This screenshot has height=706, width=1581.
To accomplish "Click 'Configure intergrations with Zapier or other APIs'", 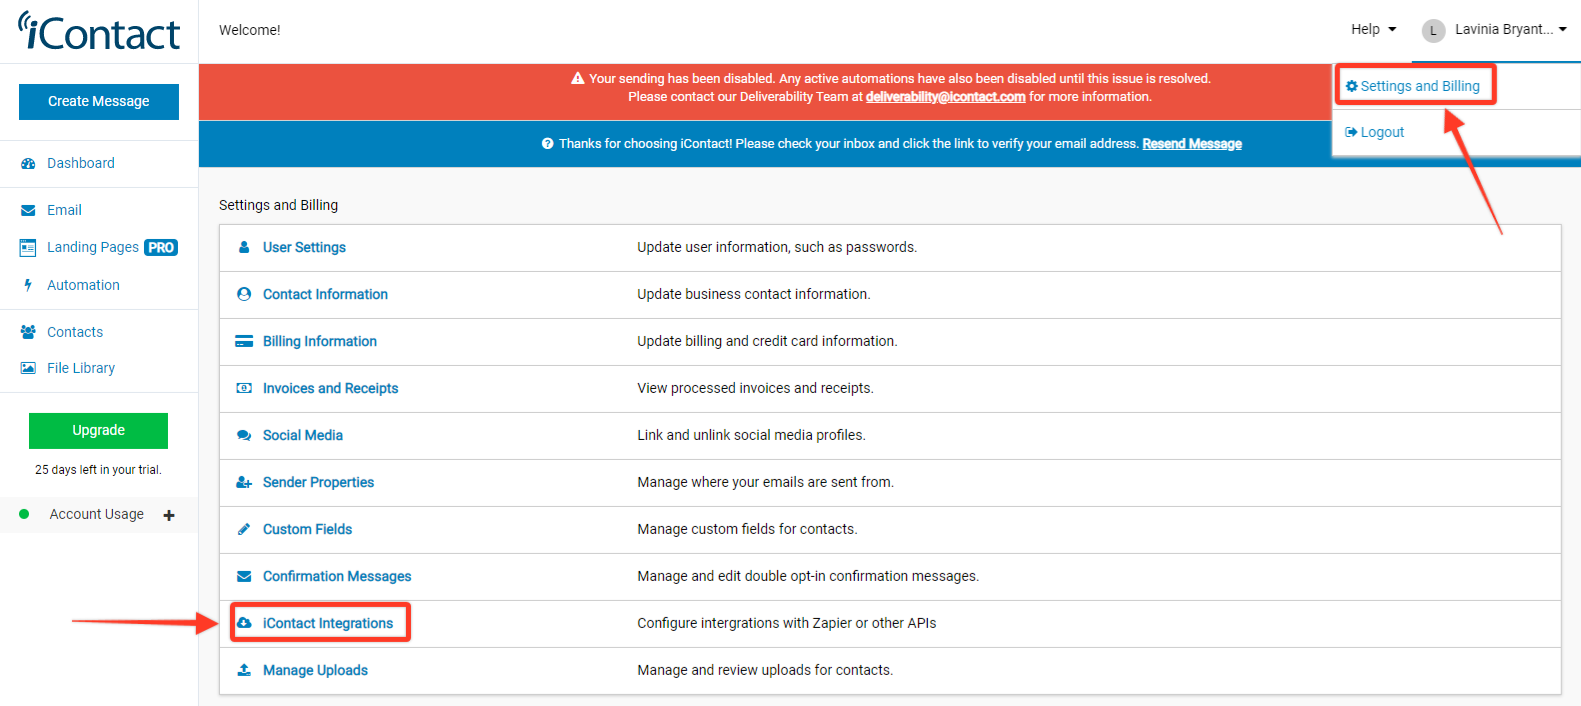I will tap(787, 623).
